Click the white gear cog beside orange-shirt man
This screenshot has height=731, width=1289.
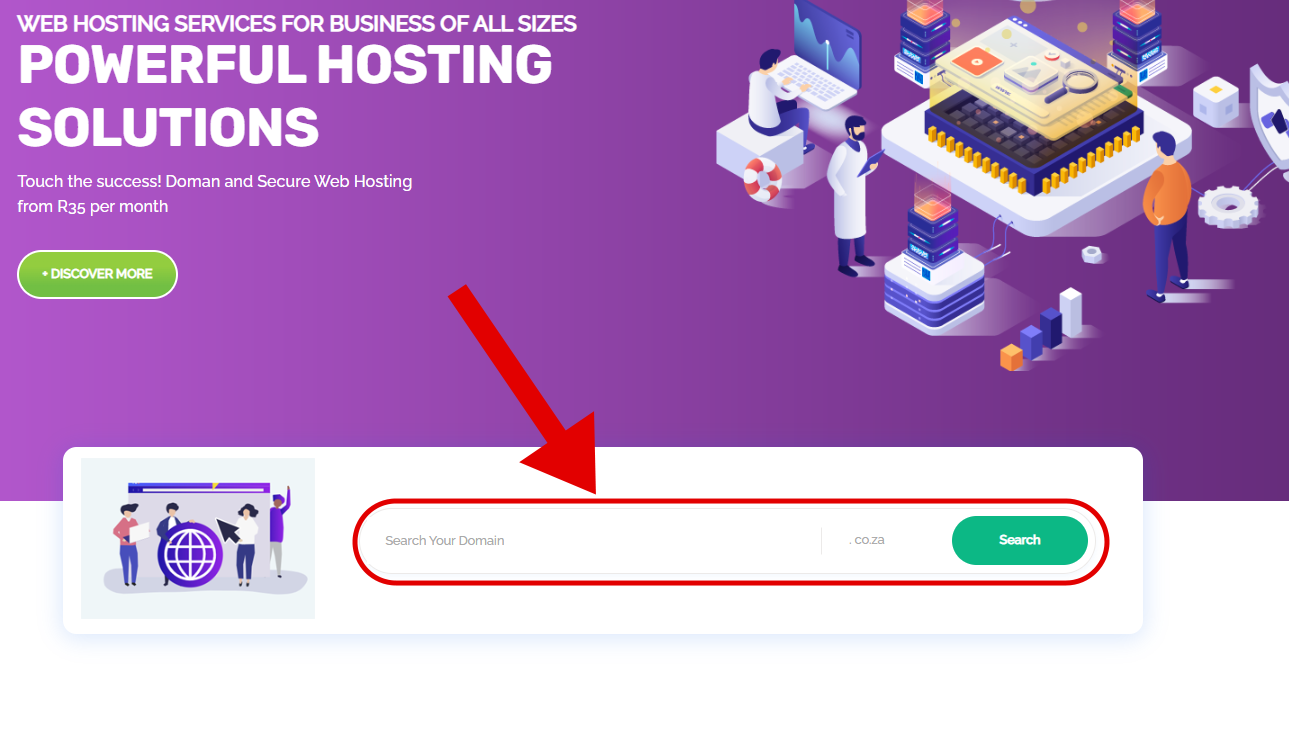tap(1229, 205)
